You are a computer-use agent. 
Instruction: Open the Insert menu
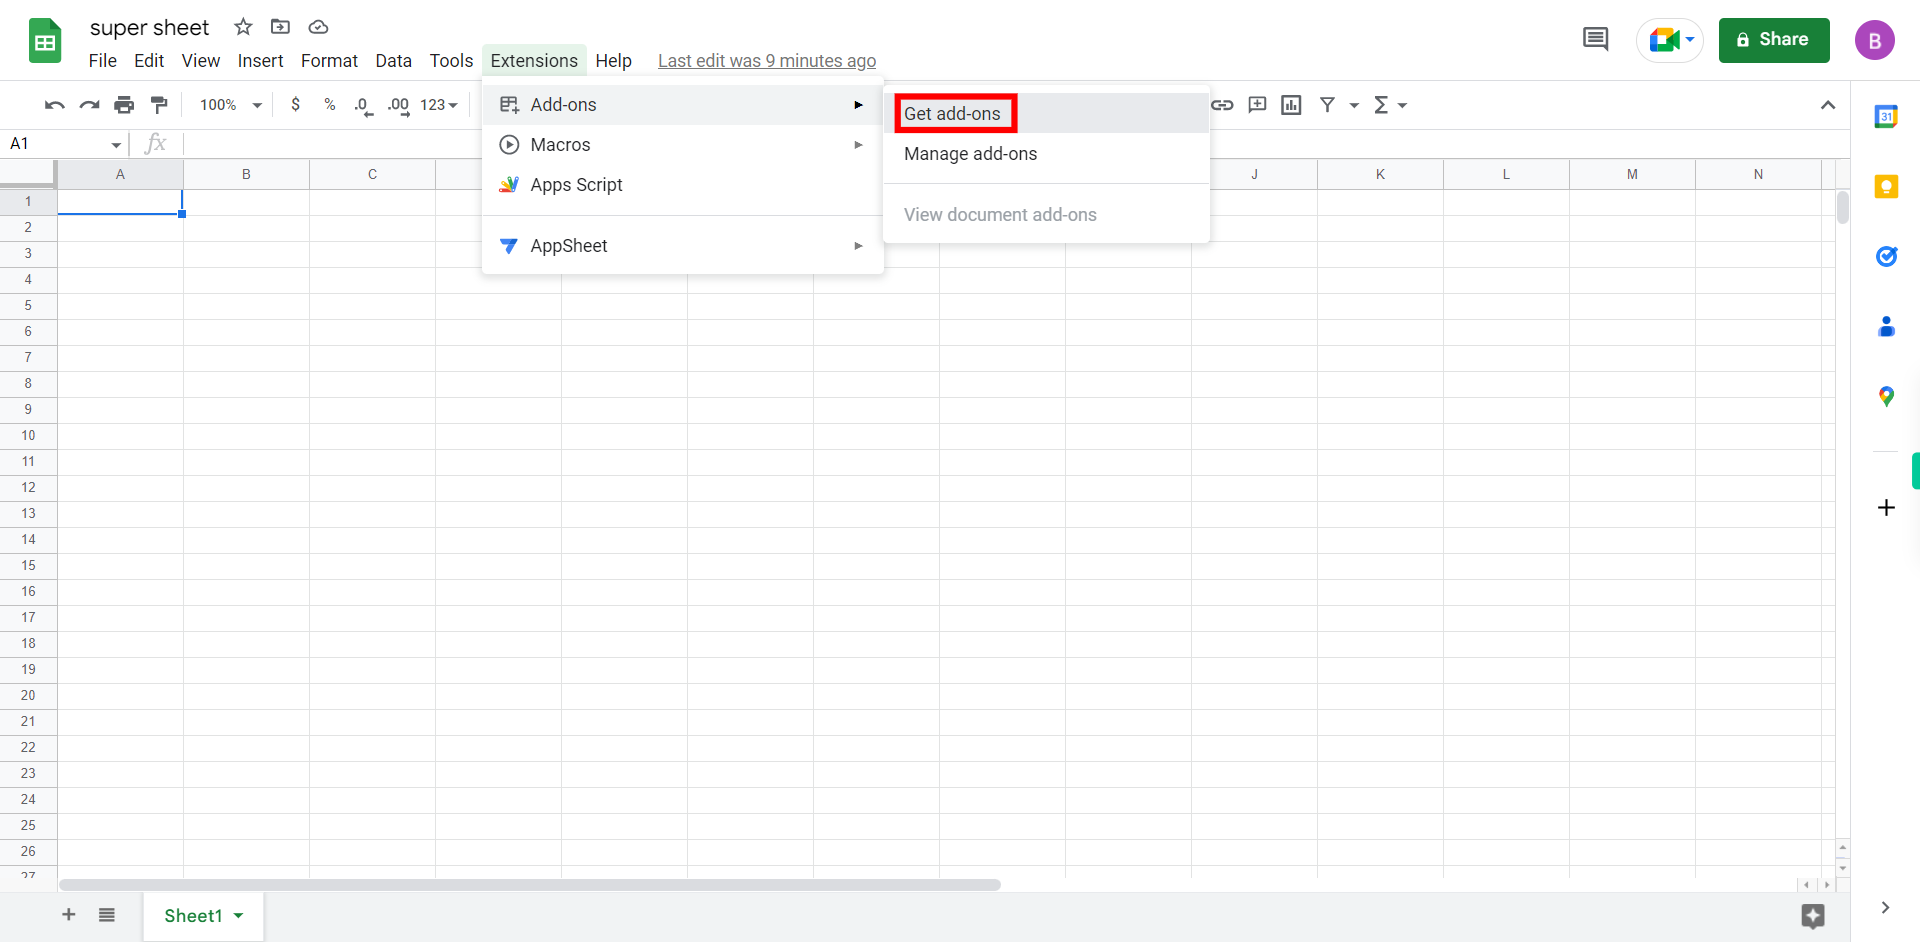(261, 61)
